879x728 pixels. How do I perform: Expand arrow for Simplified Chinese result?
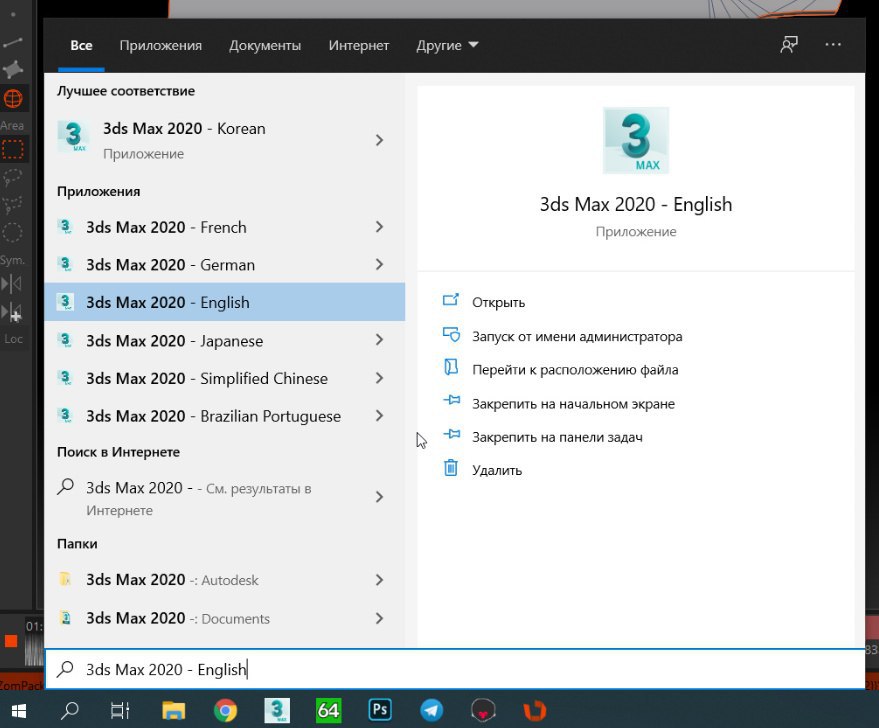(x=380, y=378)
